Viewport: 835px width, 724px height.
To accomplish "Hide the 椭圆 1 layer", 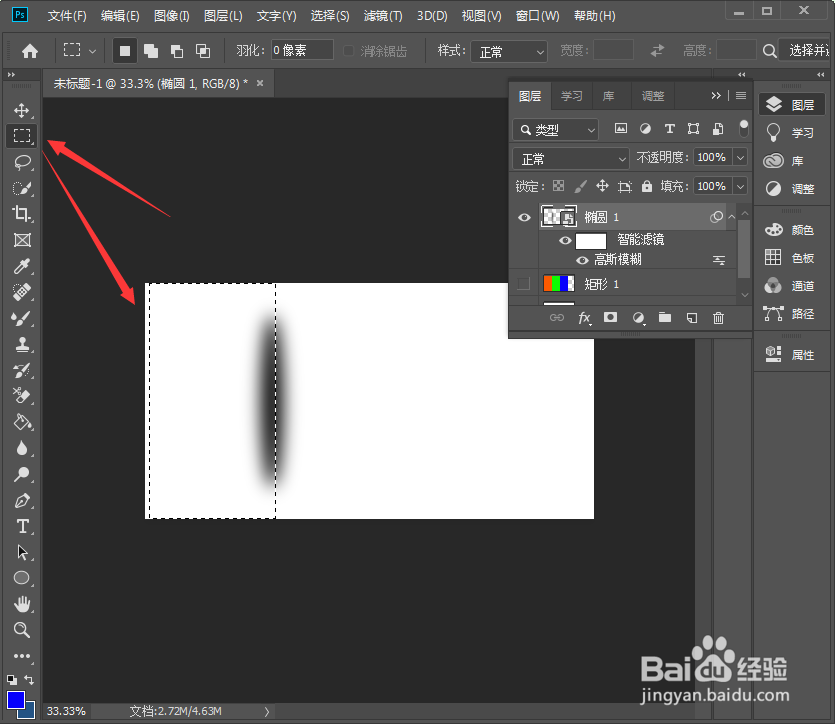I will [x=524, y=217].
